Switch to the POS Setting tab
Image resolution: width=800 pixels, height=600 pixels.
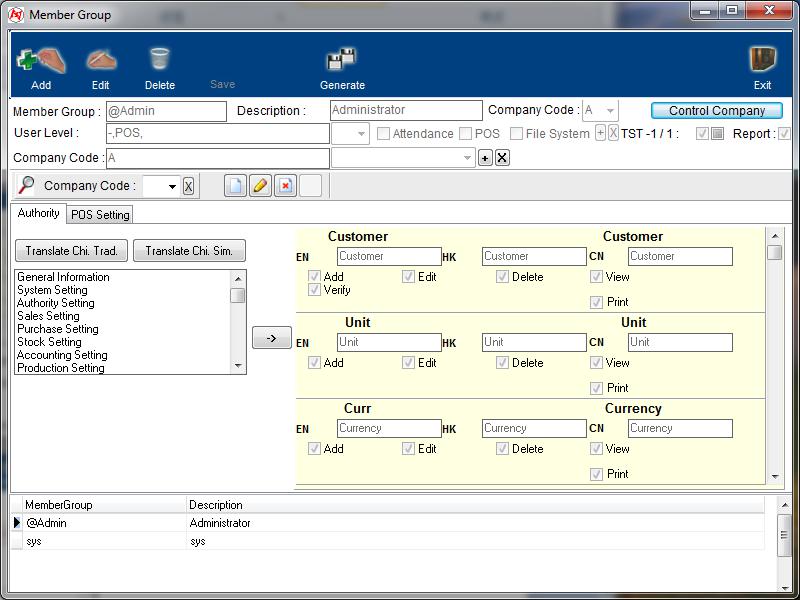pos(100,215)
